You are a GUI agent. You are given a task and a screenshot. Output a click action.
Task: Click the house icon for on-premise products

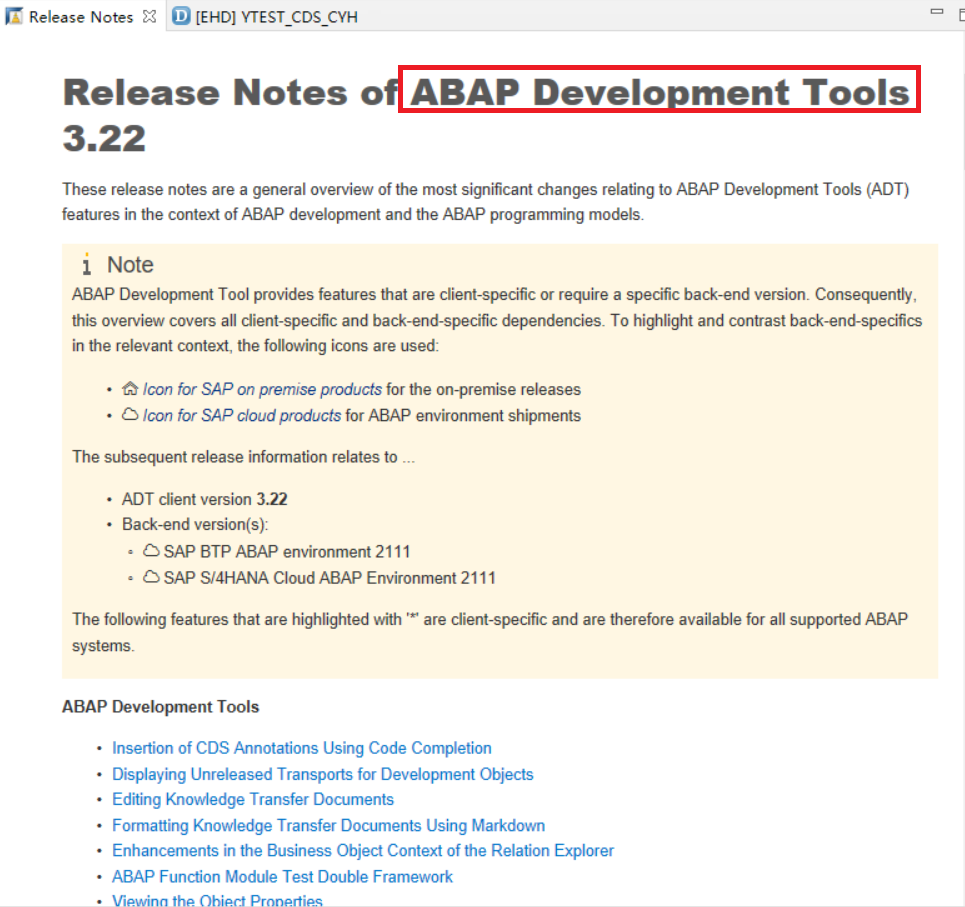coord(130,389)
